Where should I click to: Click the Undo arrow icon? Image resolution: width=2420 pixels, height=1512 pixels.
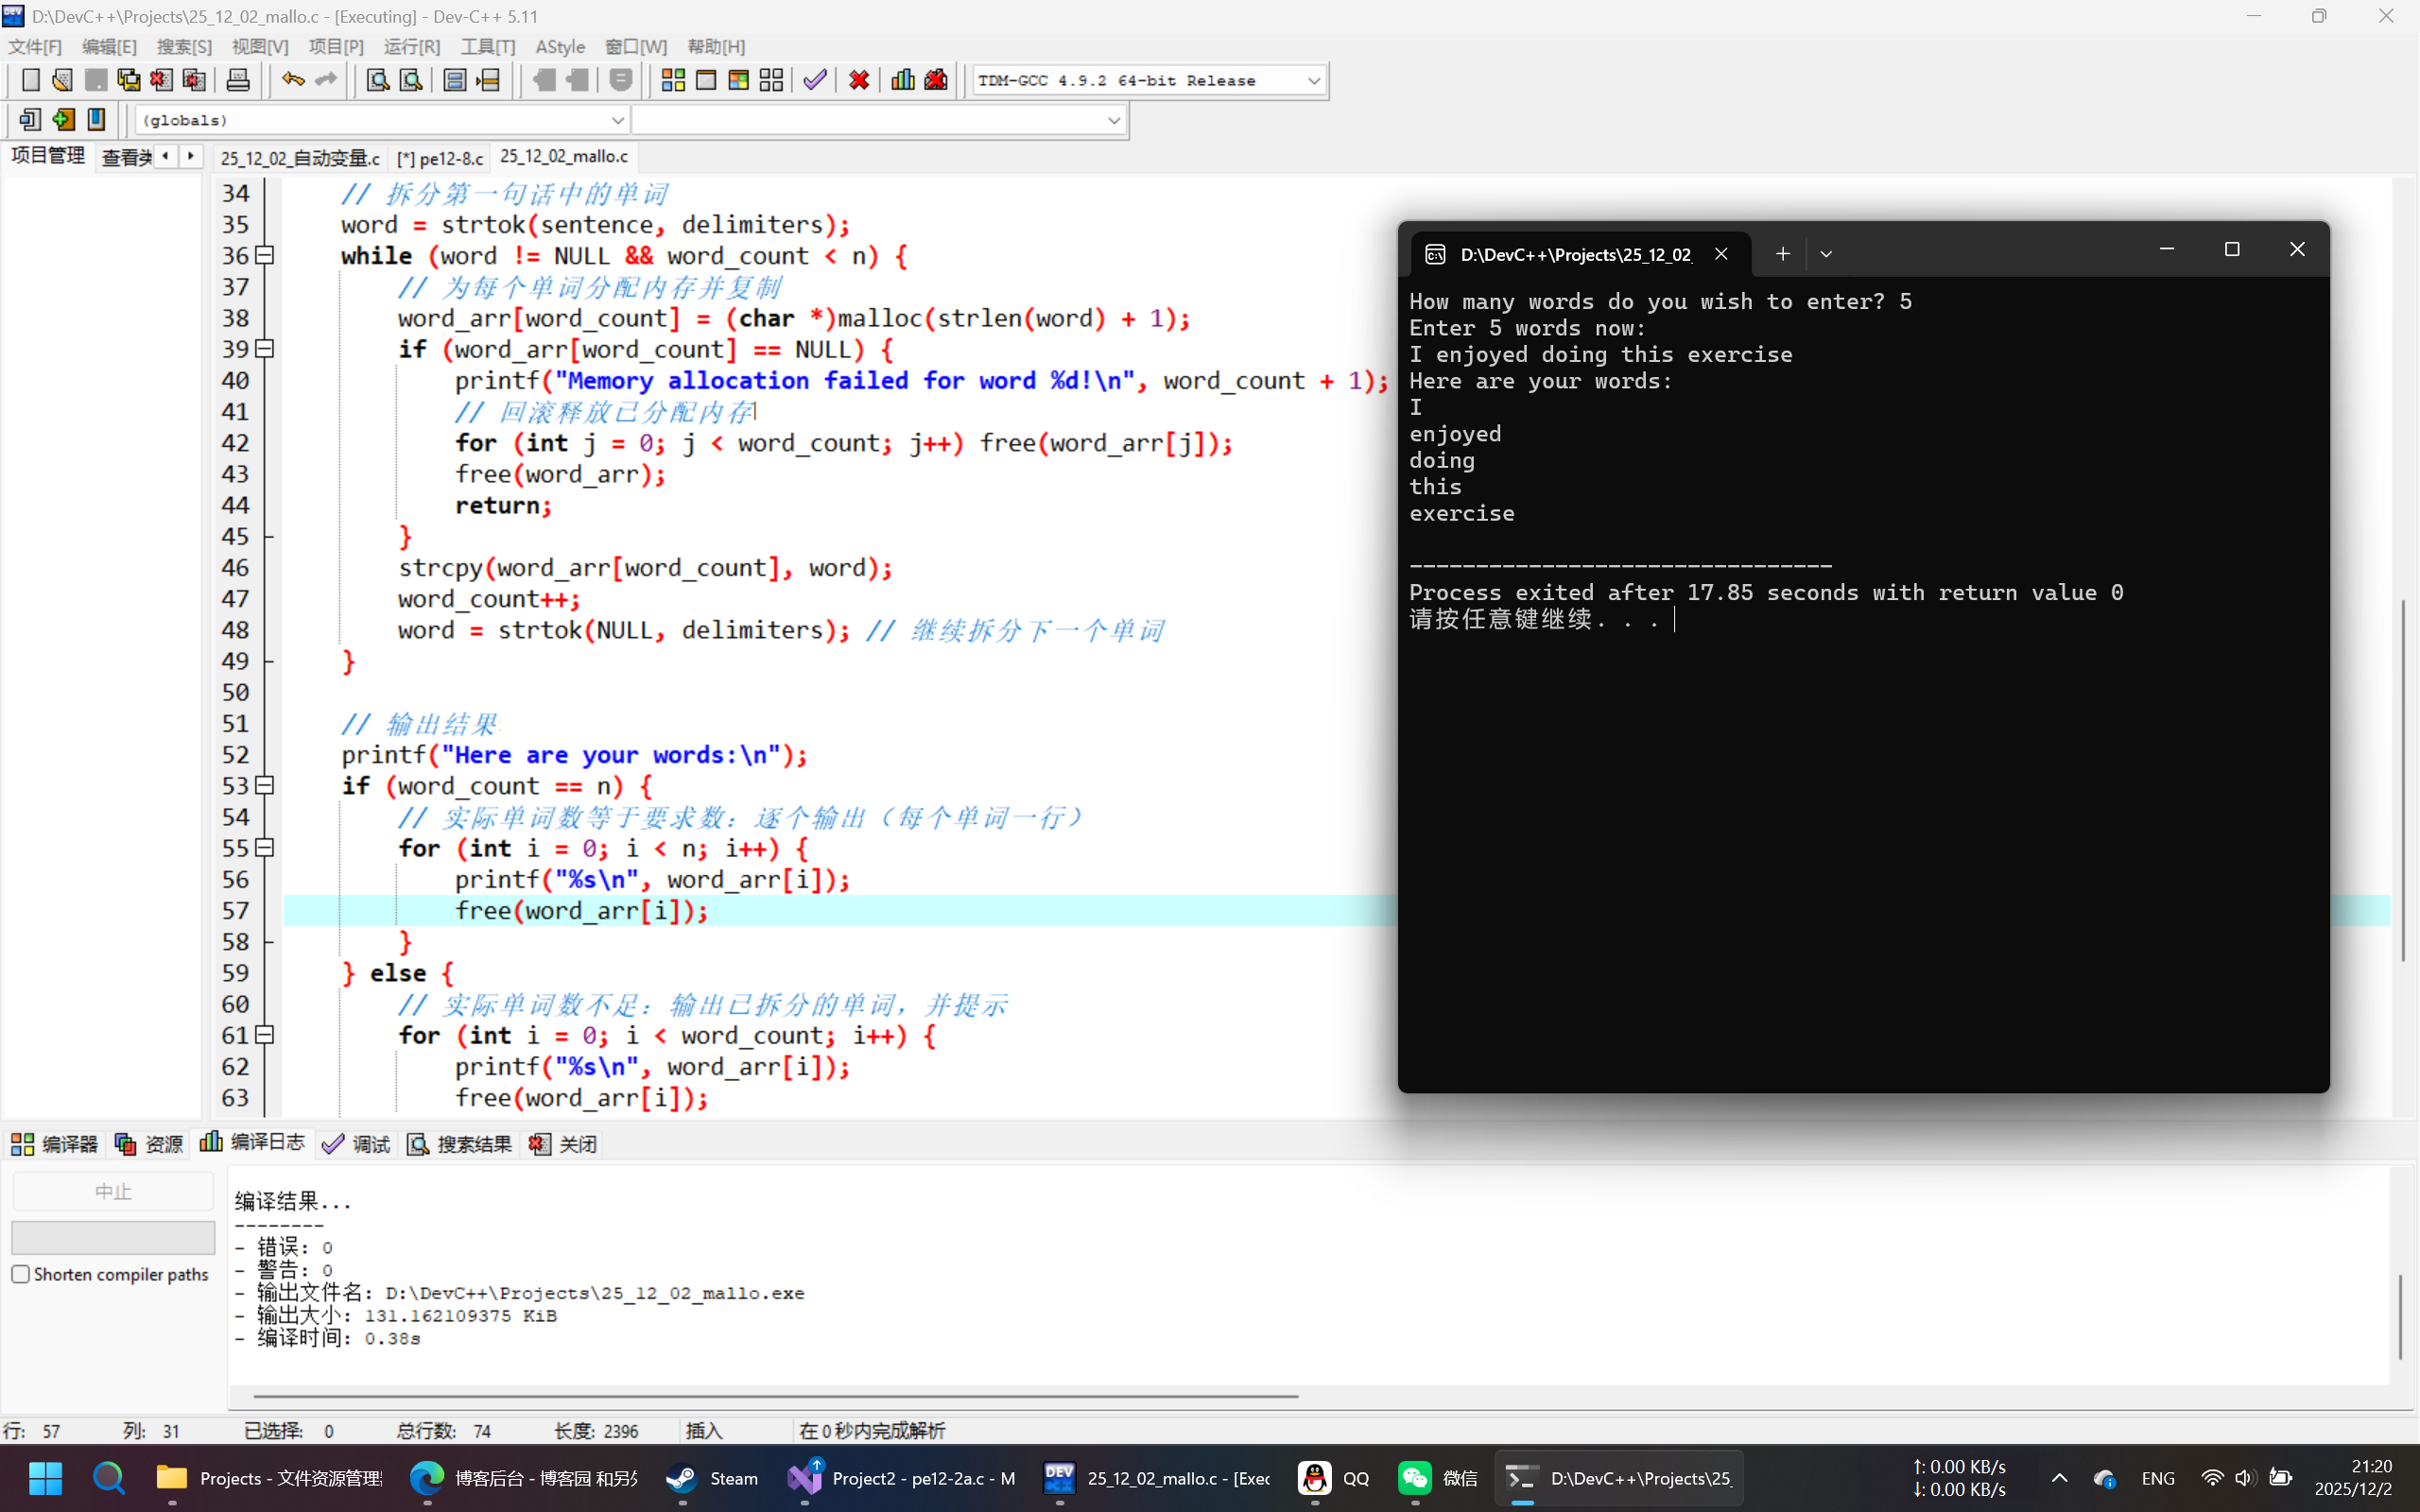pos(292,80)
